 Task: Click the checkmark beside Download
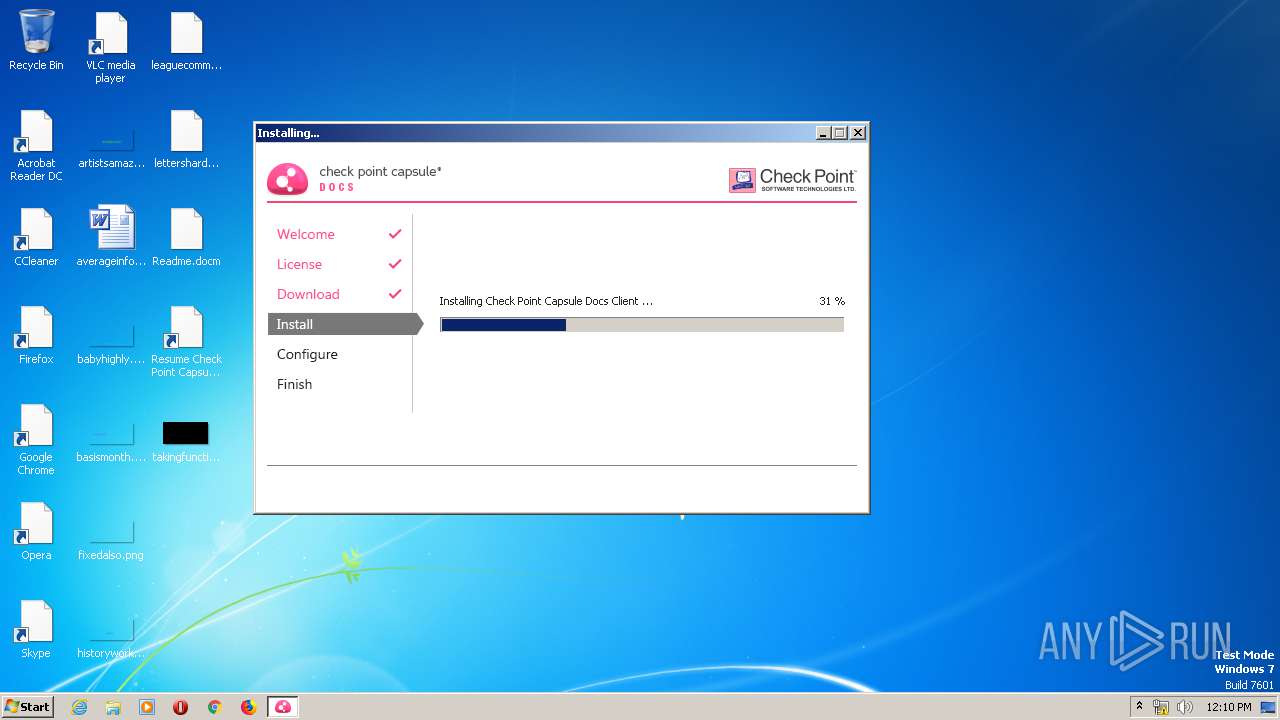tap(395, 294)
